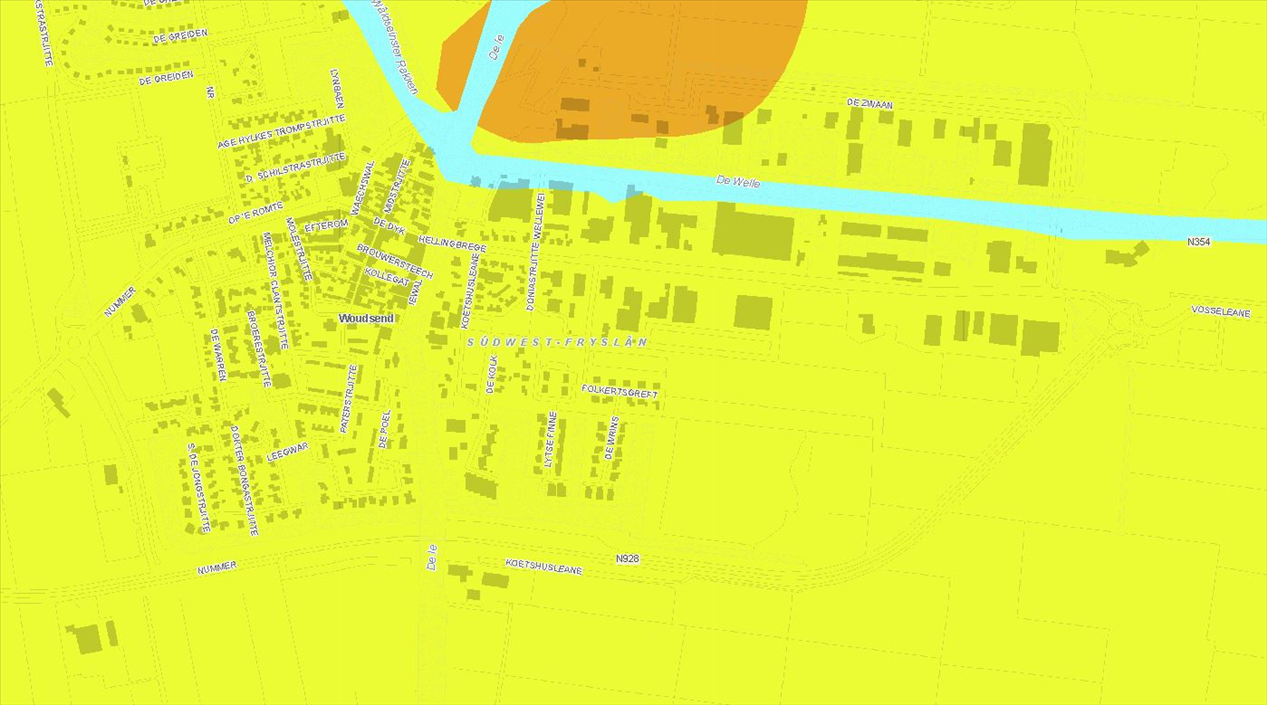Image resolution: width=1267 pixels, height=705 pixels.
Task: Click the vertical KOETSHUSLEANE label beside IEWAL
Action: 469,290
